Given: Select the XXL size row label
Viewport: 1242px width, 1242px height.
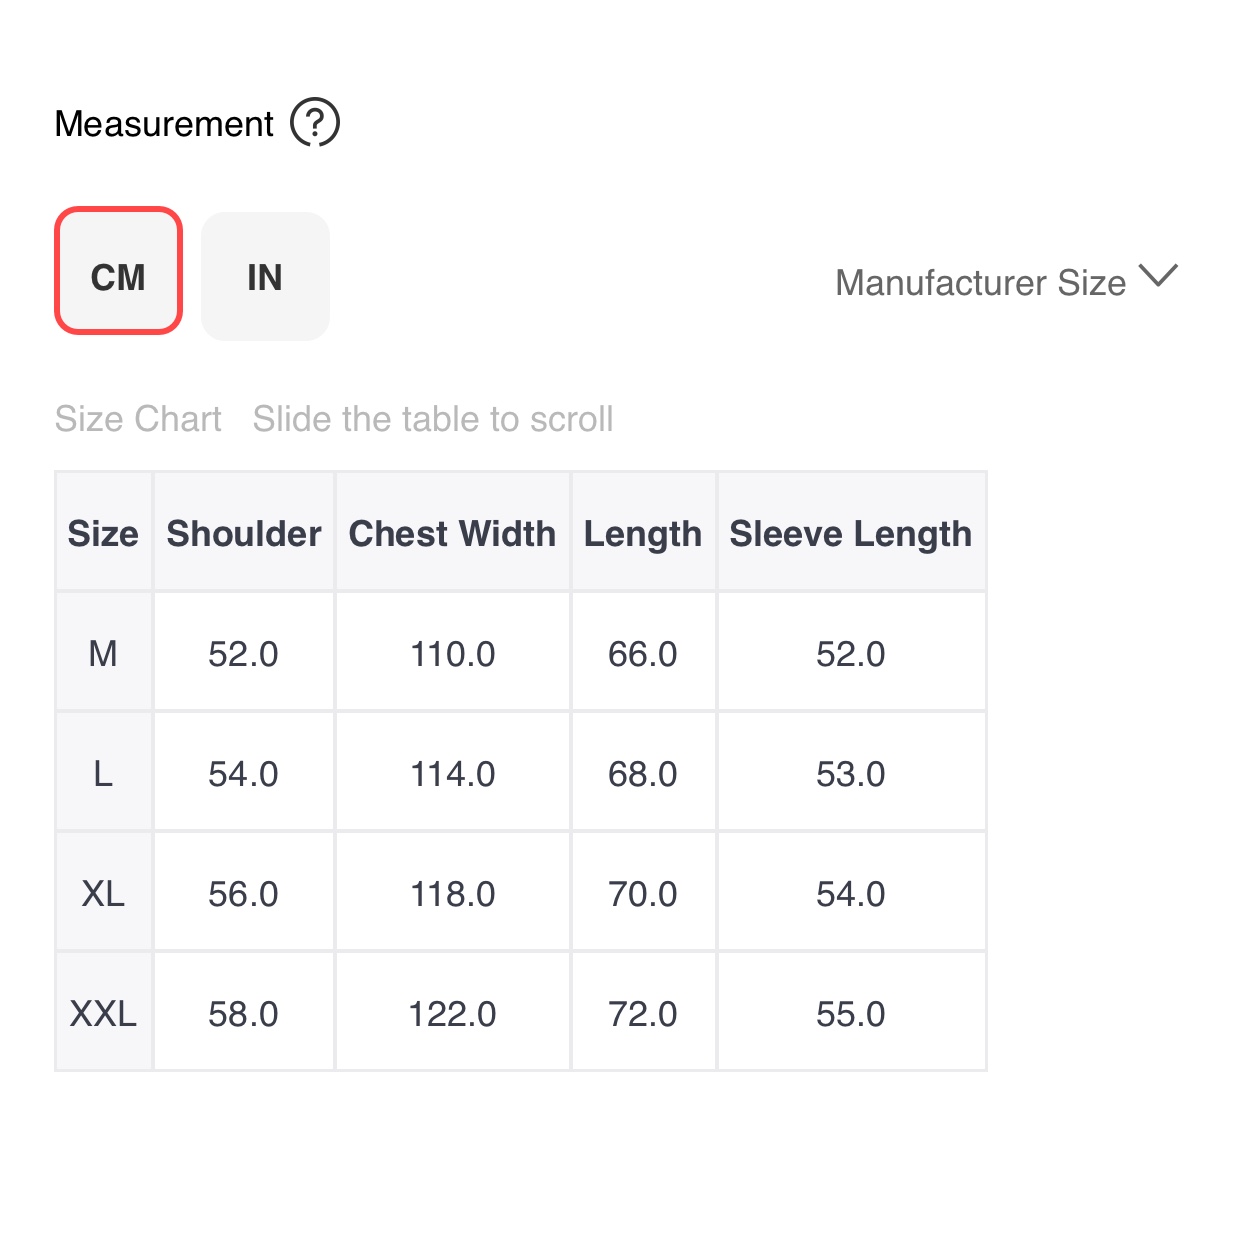Looking at the screenshot, I should coord(103,1013).
